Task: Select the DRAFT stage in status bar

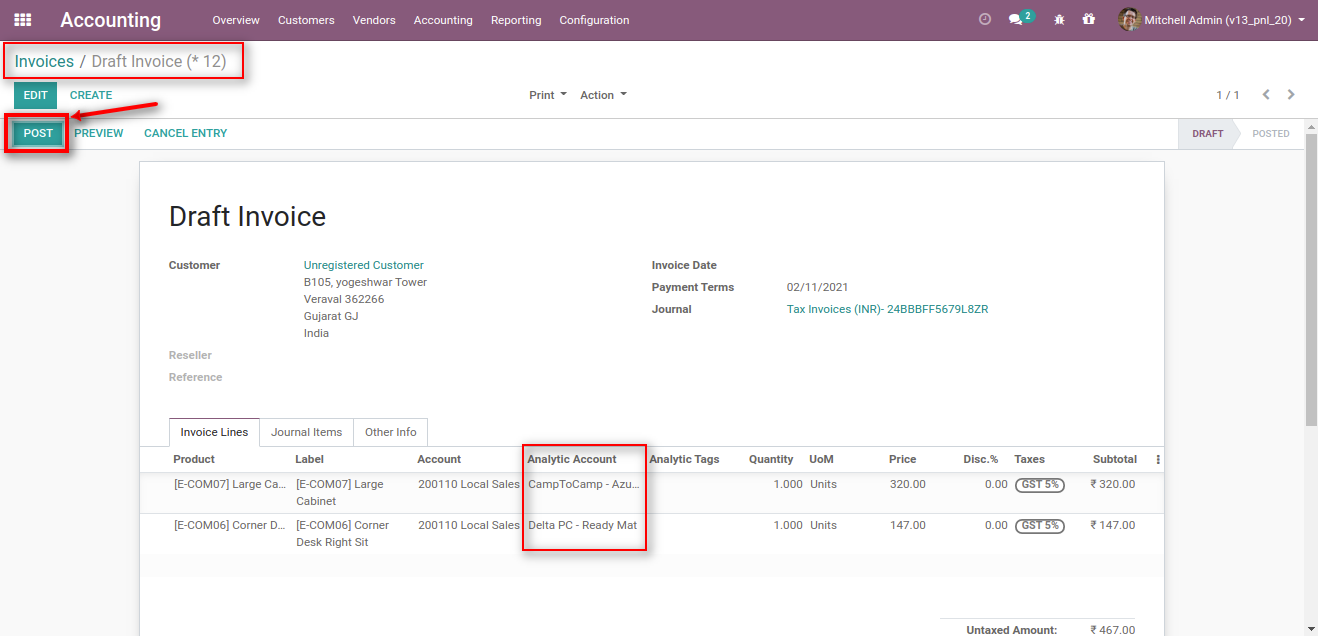Action: pyautogui.click(x=1207, y=133)
